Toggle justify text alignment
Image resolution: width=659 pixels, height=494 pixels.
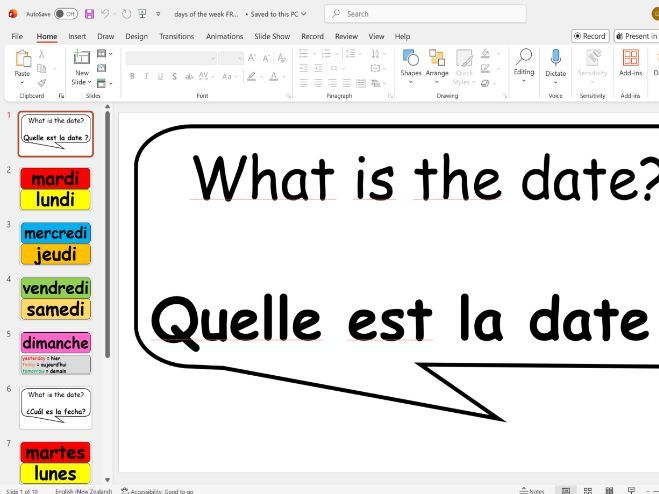[x=346, y=83]
